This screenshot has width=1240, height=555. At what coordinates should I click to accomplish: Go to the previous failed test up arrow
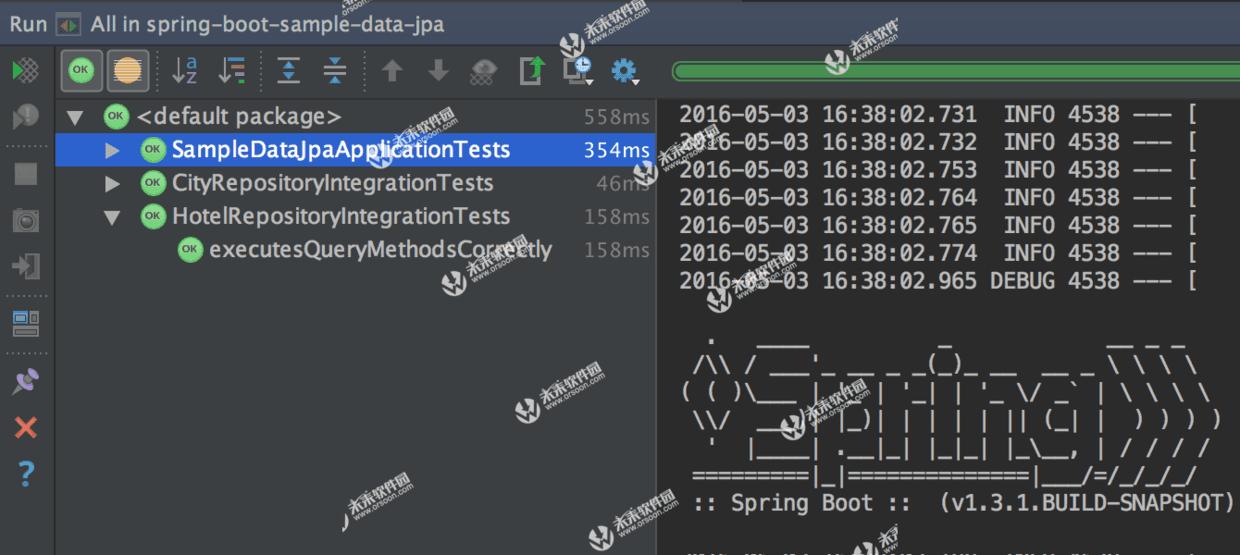pyautogui.click(x=392, y=71)
